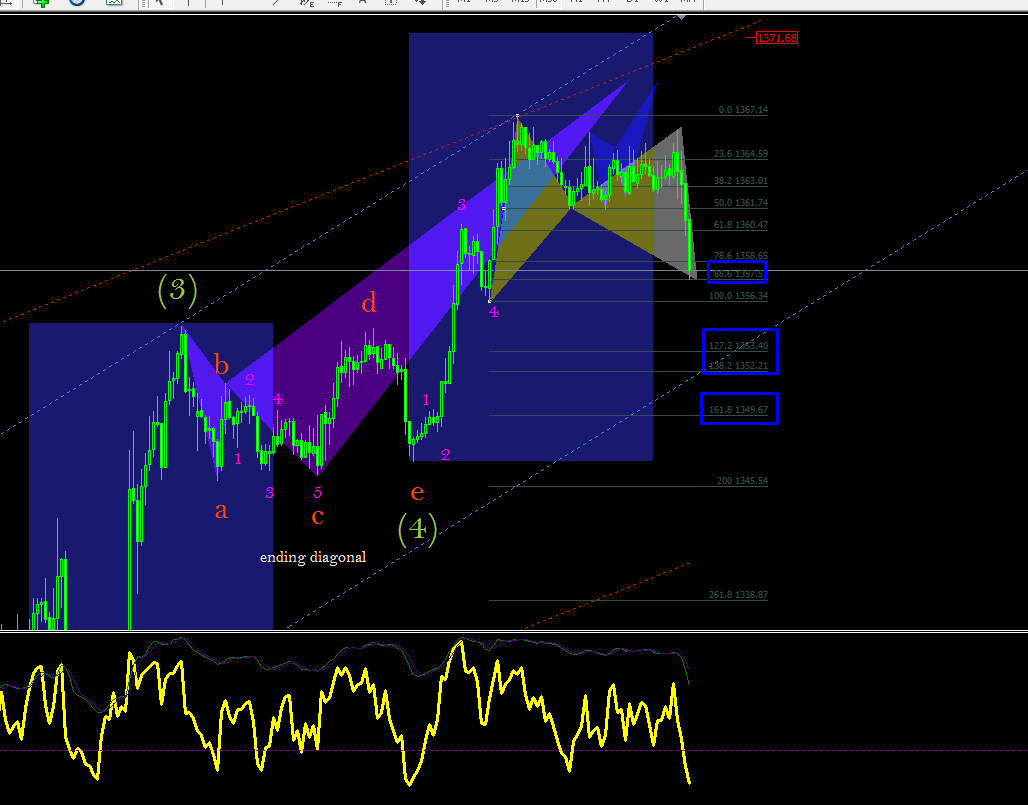The height and width of the screenshot is (805, 1028).
Task: Click the green (3) wave label
Action: click(177, 290)
